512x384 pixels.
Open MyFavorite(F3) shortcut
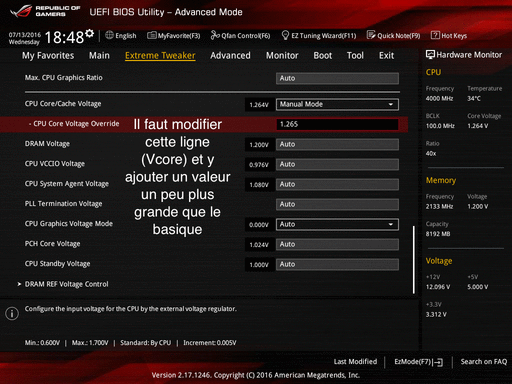pos(174,36)
